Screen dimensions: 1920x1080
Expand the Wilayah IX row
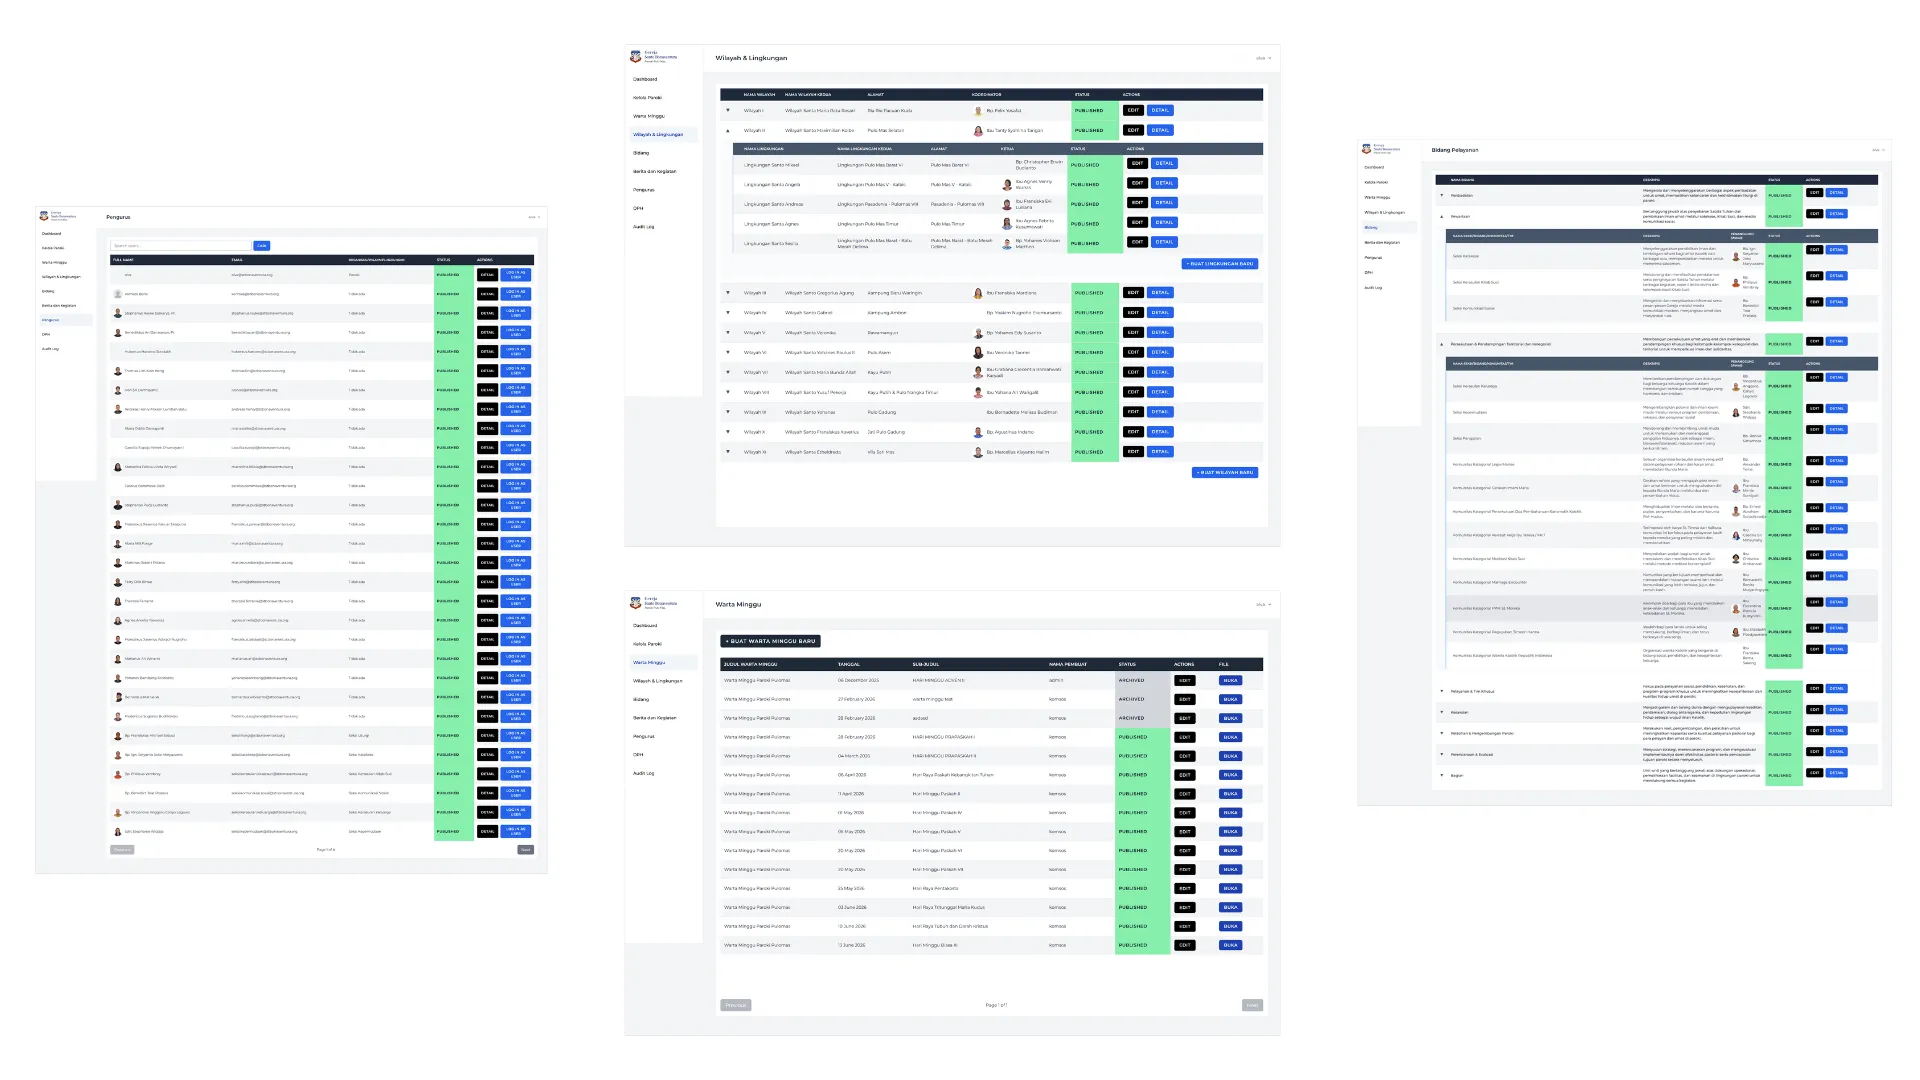(x=728, y=412)
